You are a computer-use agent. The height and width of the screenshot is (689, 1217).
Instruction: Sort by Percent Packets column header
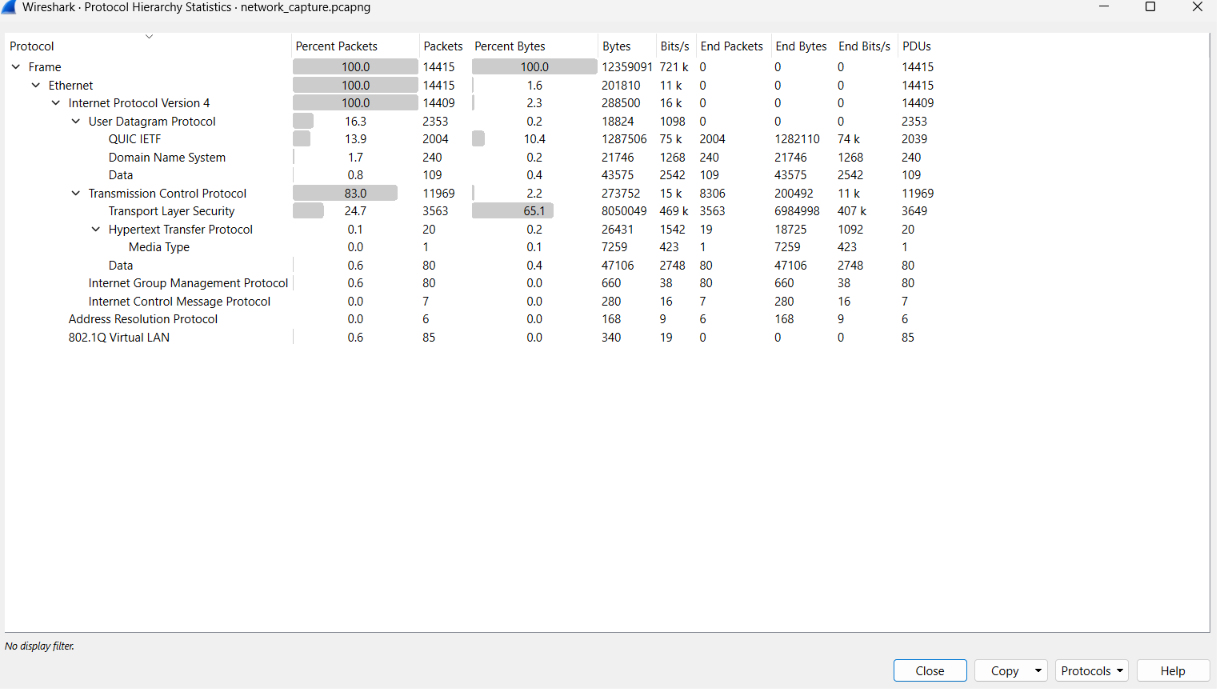[x=355, y=46]
